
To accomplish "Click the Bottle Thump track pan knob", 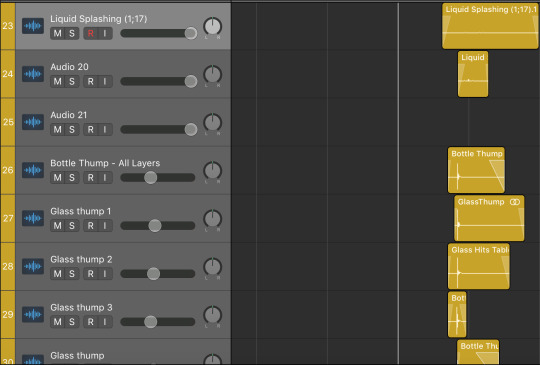I will click(x=212, y=171).
